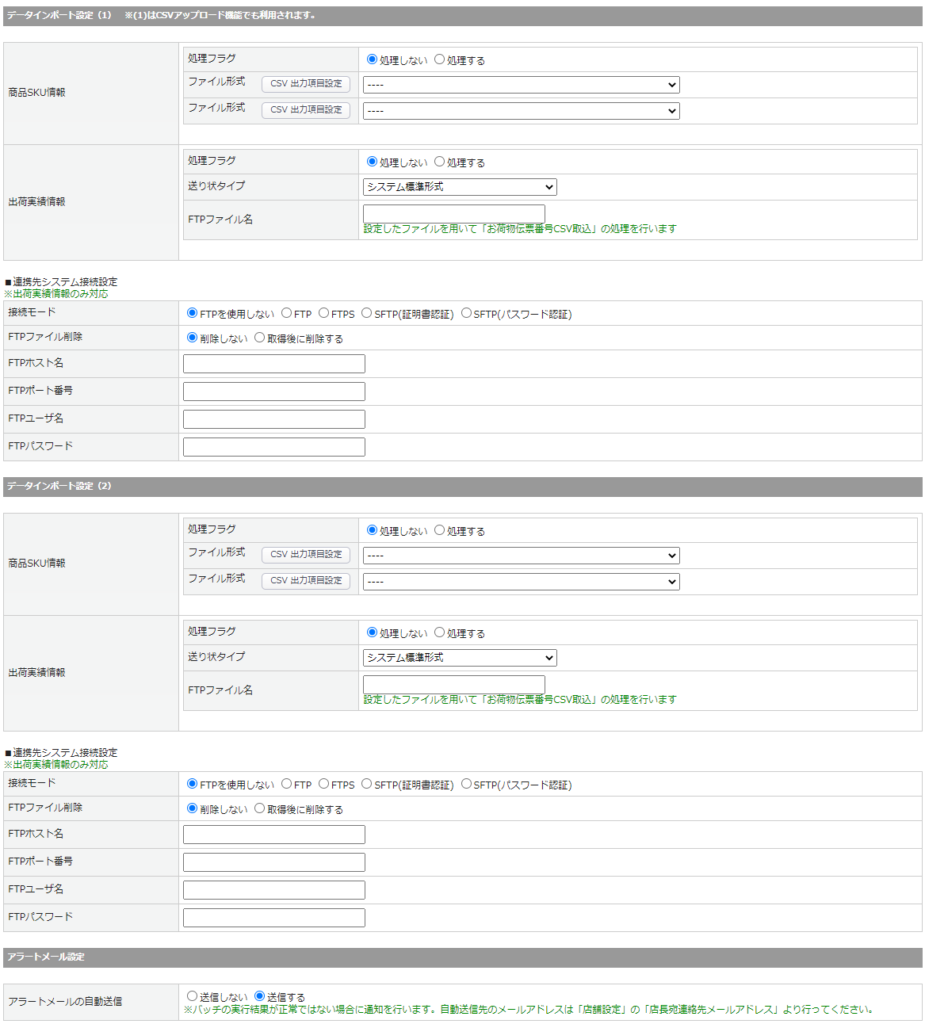This screenshot has width=925, height=1024.
Task: Select 処理しない for 商品SKU情報 in import setting (2)
Action: click(x=372, y=530)
